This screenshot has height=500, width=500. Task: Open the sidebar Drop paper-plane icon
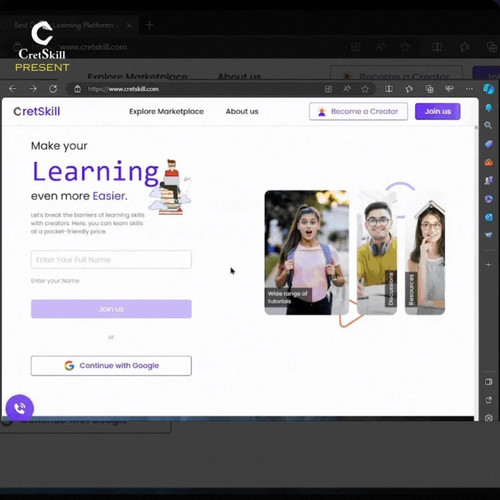click(489, 235)
